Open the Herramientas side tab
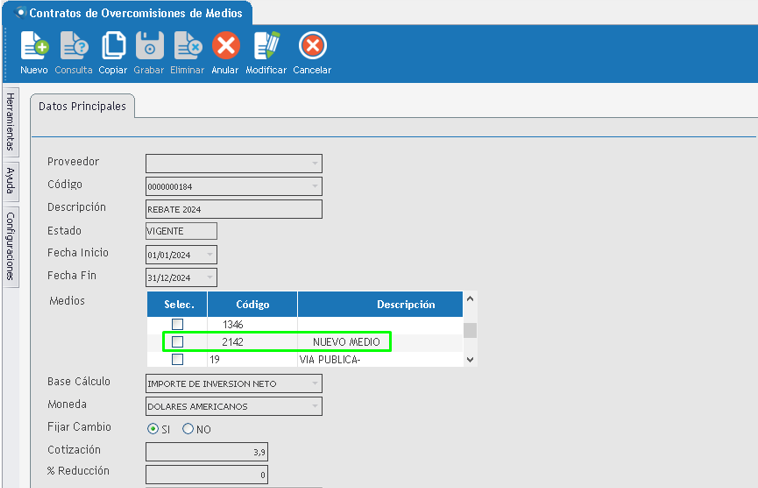Viewport: 758px width, 488px height. coord(11,121)
